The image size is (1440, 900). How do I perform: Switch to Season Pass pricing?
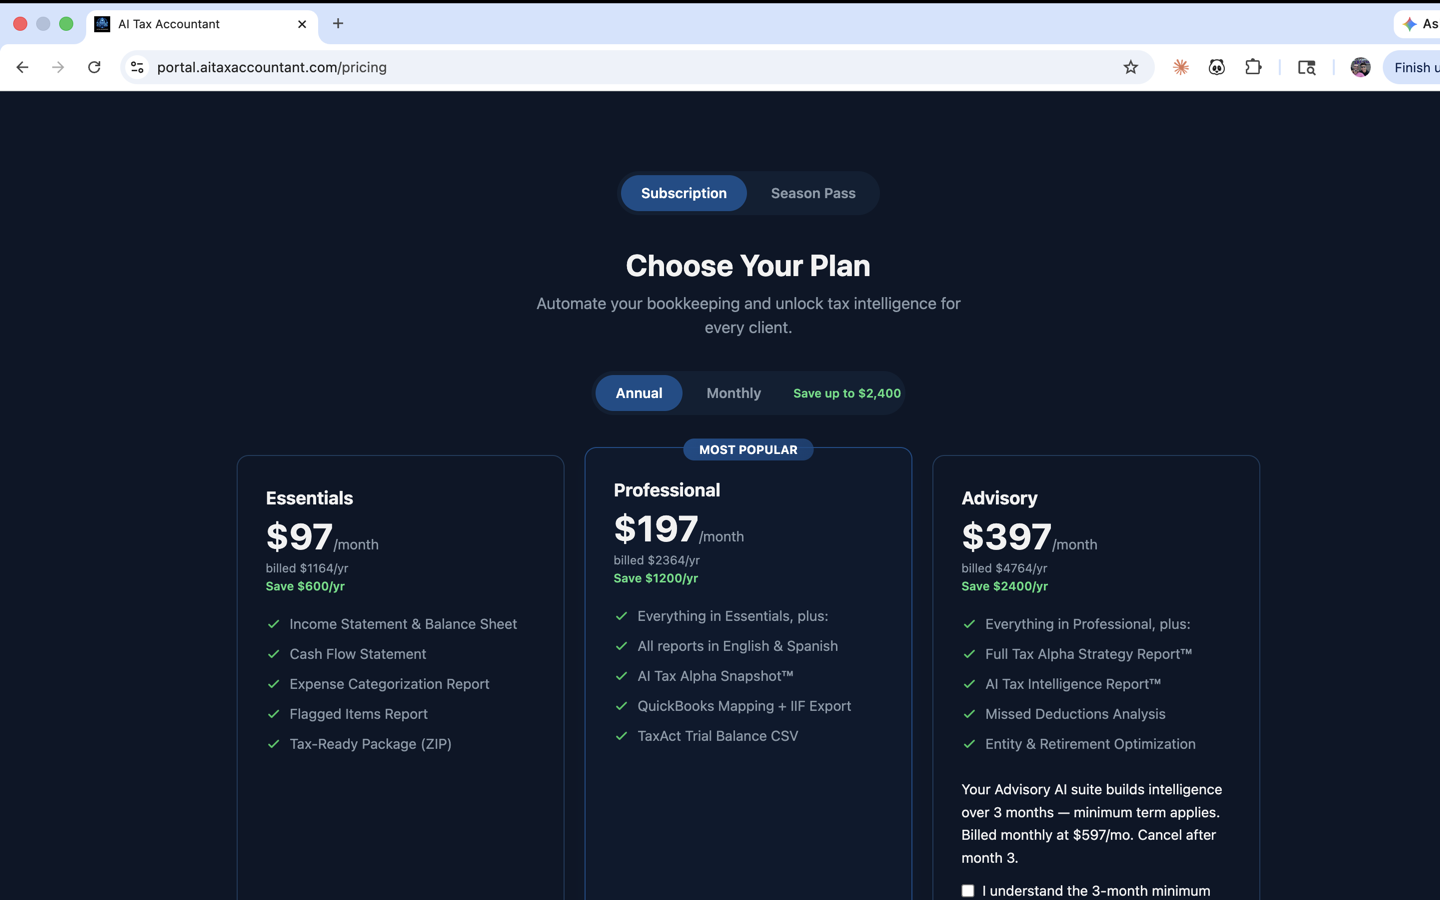pos(813,193)
